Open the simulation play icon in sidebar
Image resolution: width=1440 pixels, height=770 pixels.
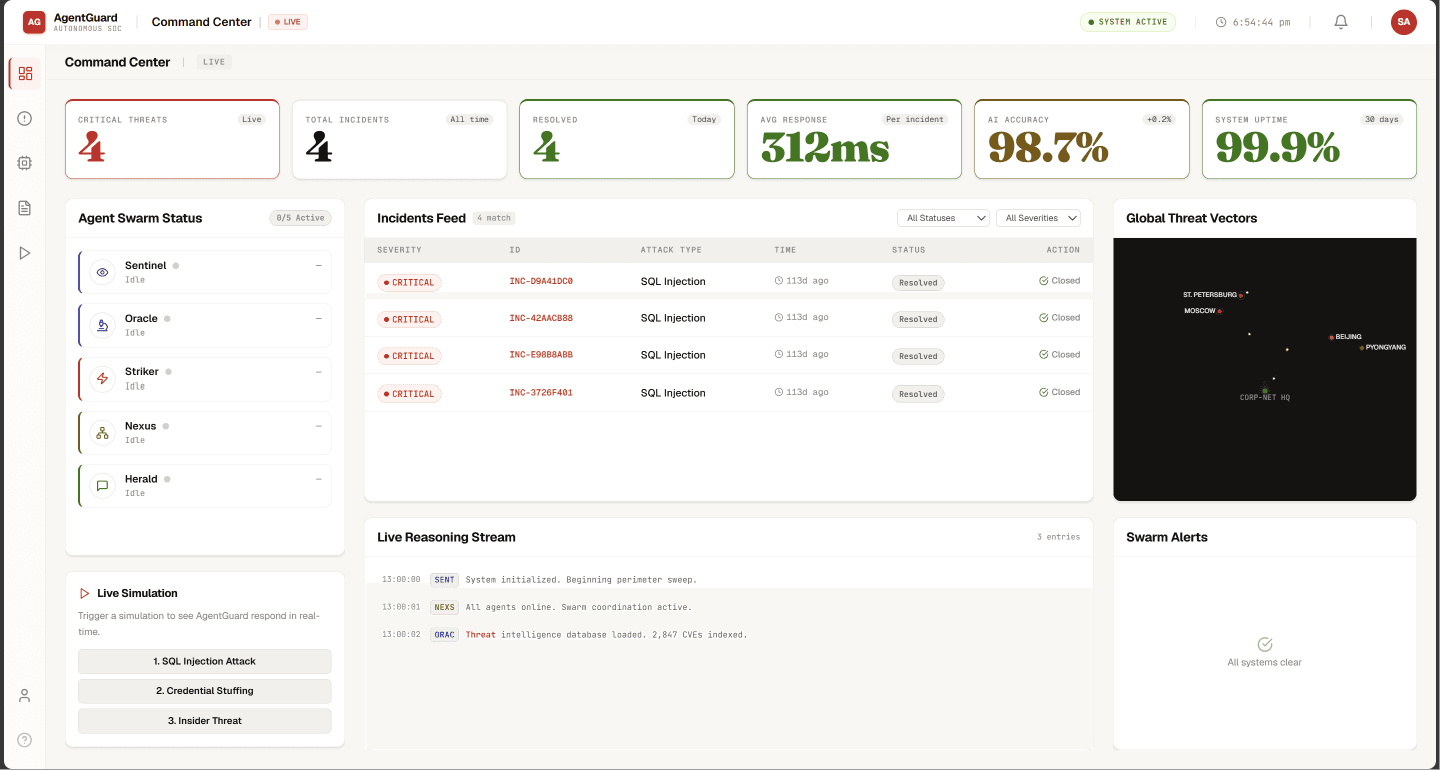25,253
